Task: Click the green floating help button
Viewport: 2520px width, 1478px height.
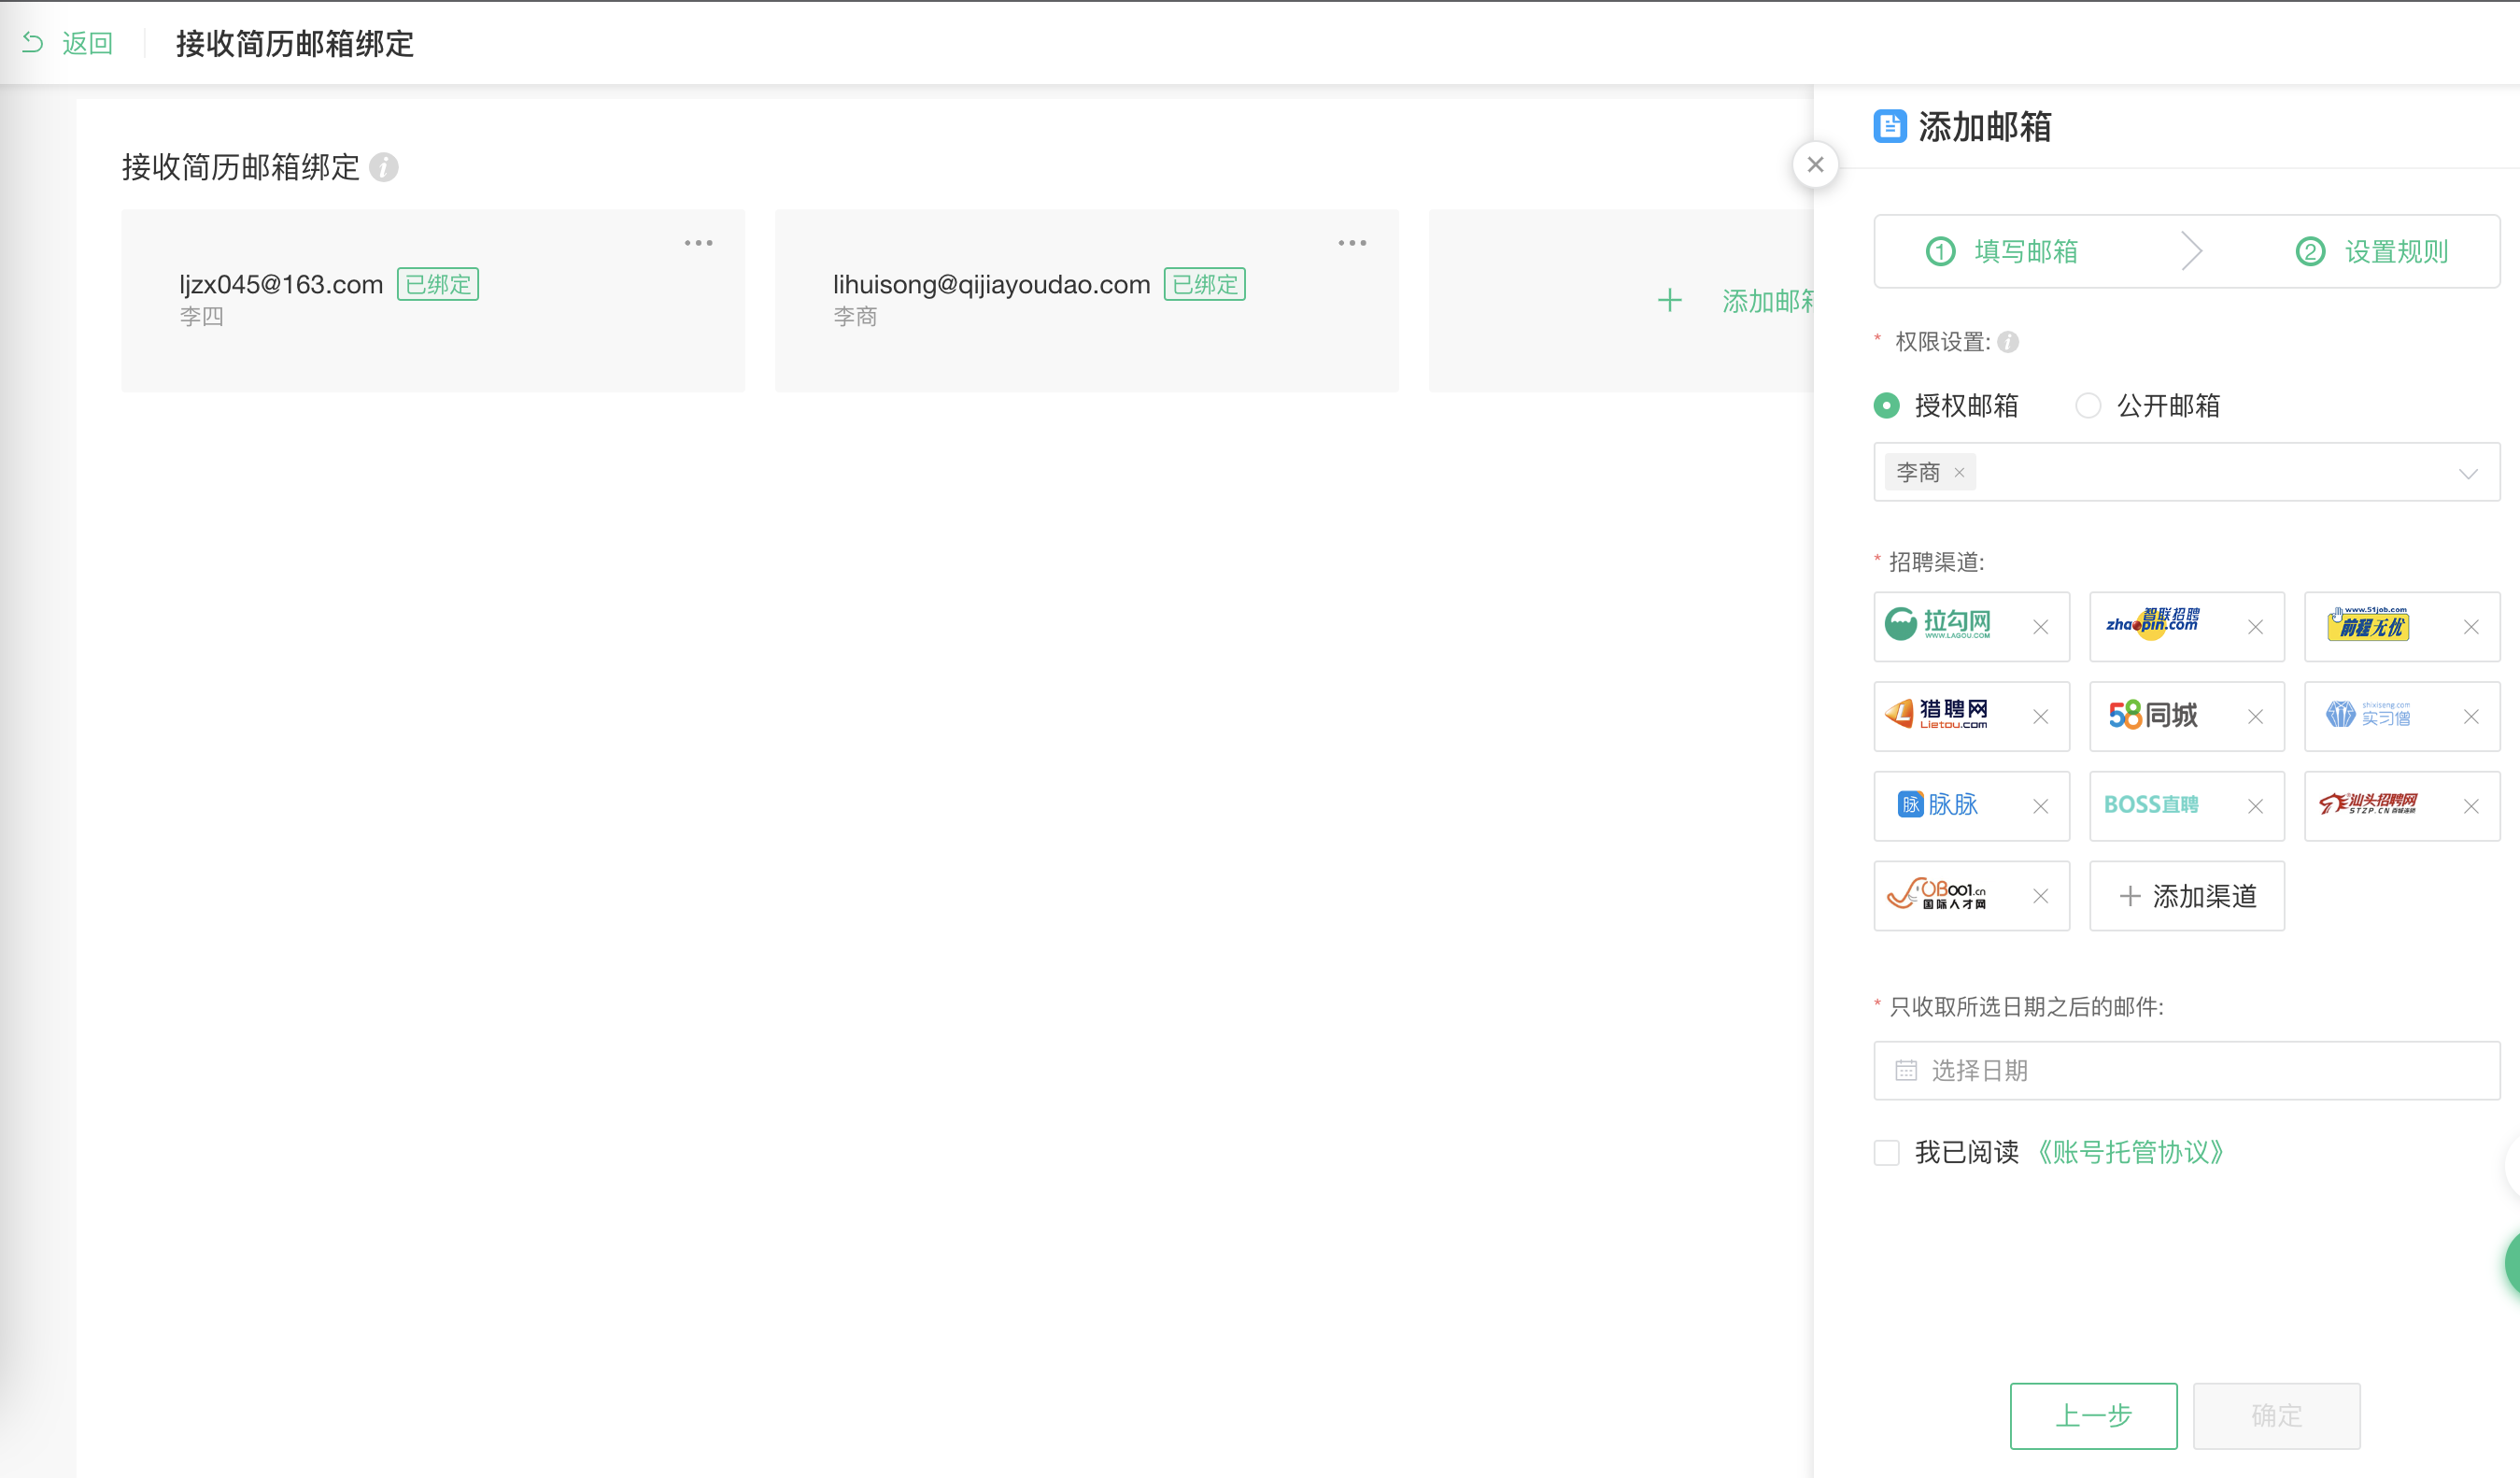Action: click(2511, 1264)
